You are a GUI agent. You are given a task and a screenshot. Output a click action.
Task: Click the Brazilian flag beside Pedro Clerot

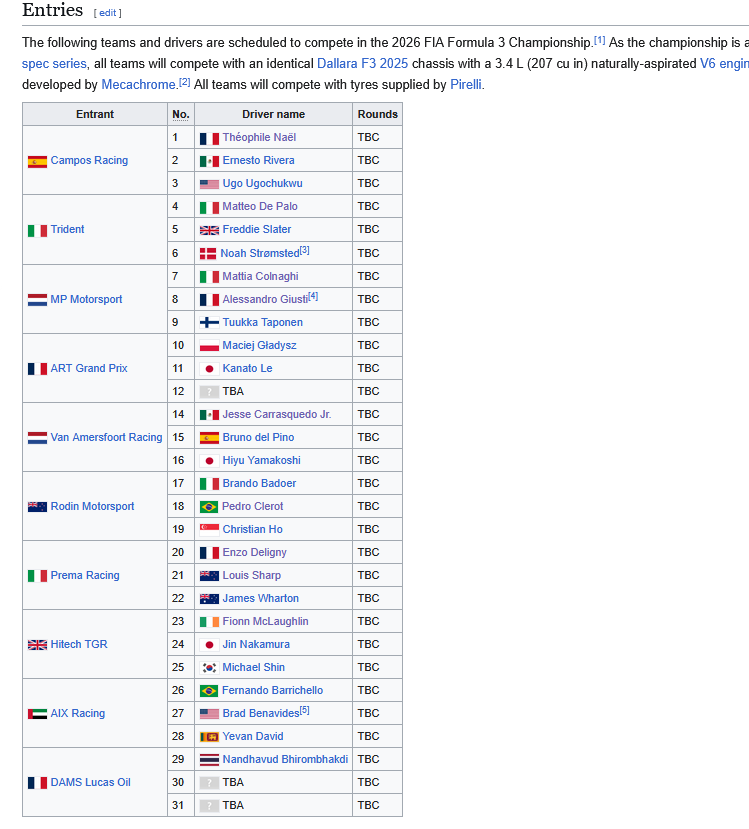point(209,506)
